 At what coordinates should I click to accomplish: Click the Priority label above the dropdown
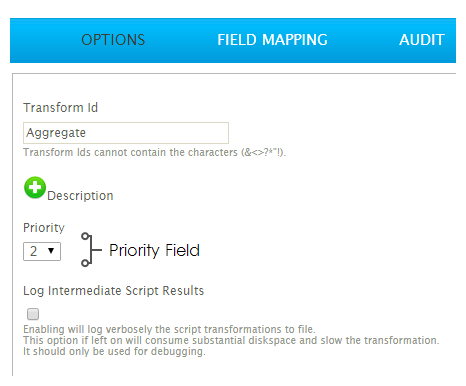click(44, 228)
